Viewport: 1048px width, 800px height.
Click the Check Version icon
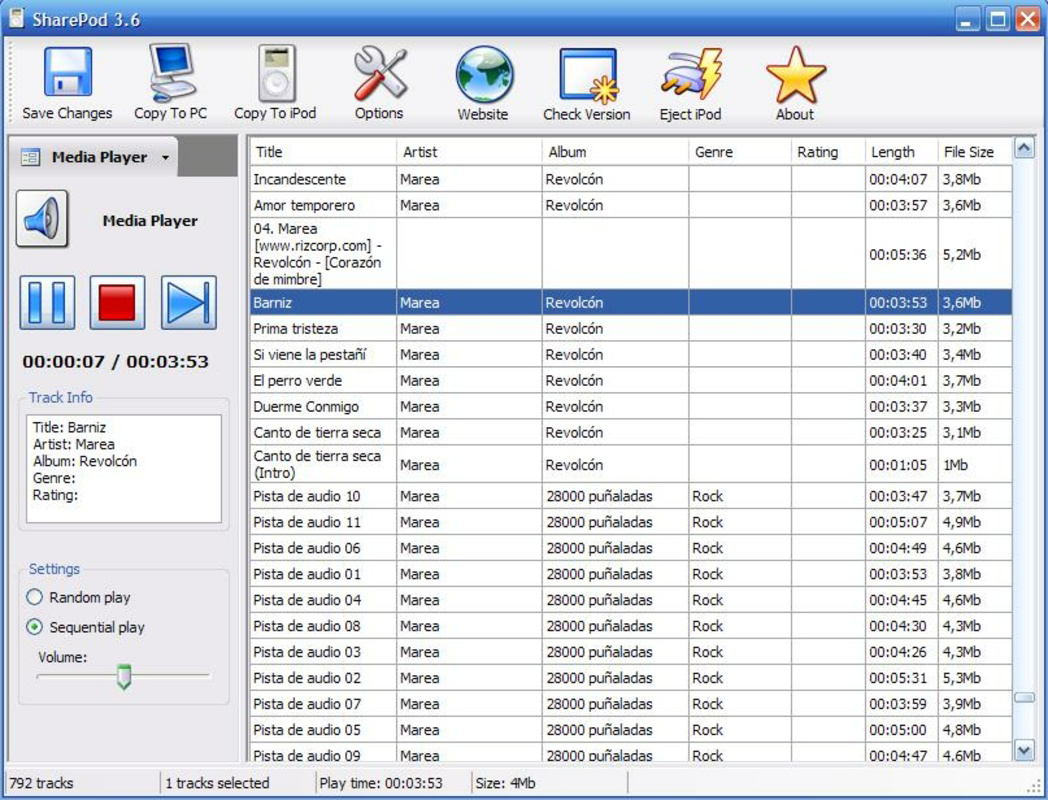click(586, 75)
